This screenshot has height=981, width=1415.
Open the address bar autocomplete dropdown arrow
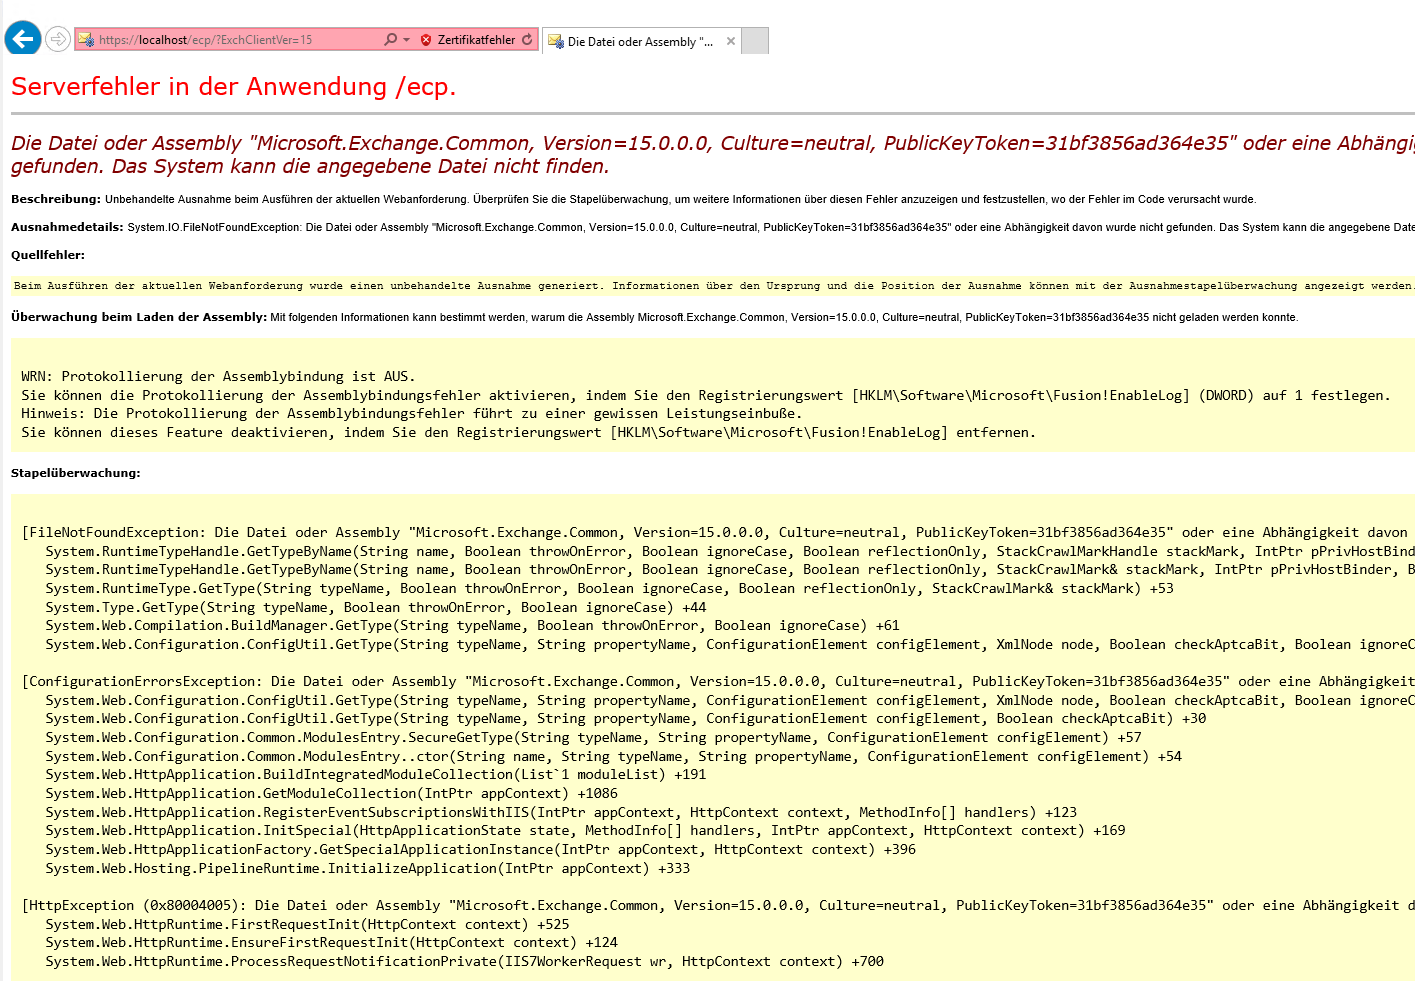pos(406,40)
